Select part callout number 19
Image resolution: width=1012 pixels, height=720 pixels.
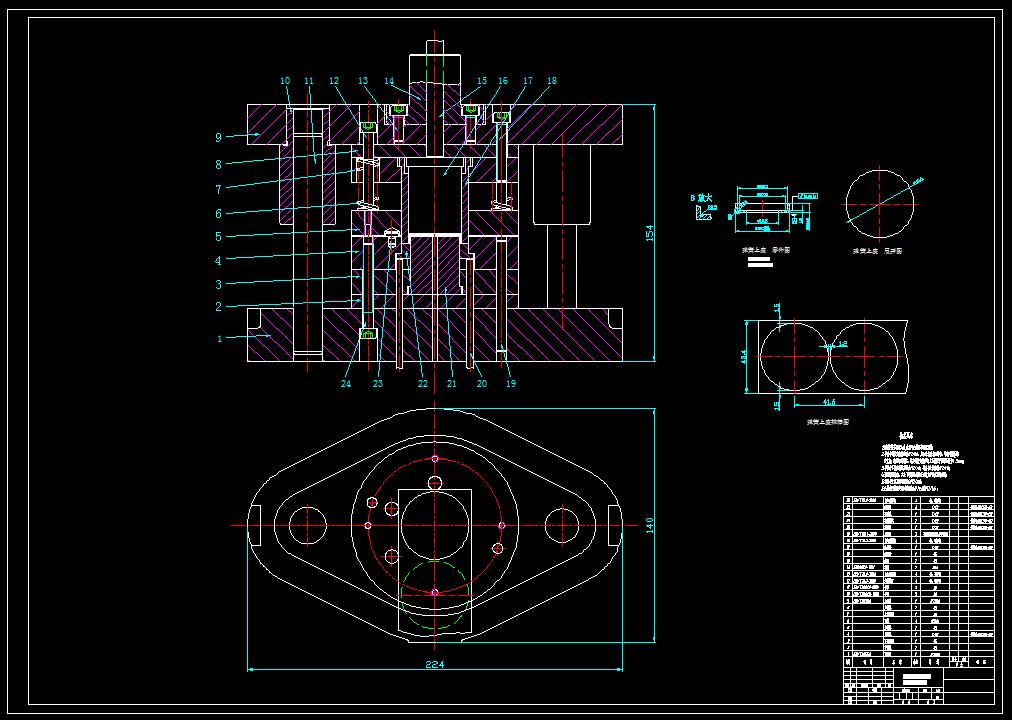click(511, 384)
